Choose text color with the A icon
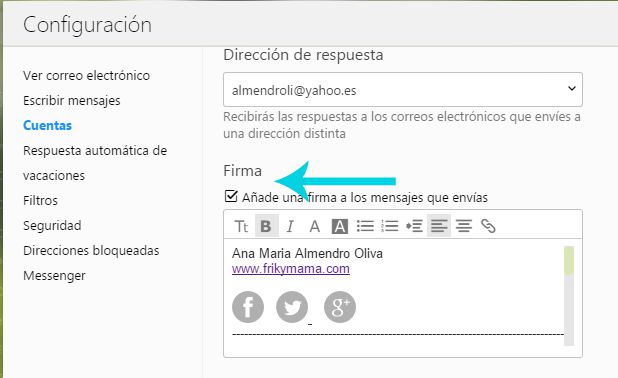Screen dimensions: 618x378 tap(315, 226)
